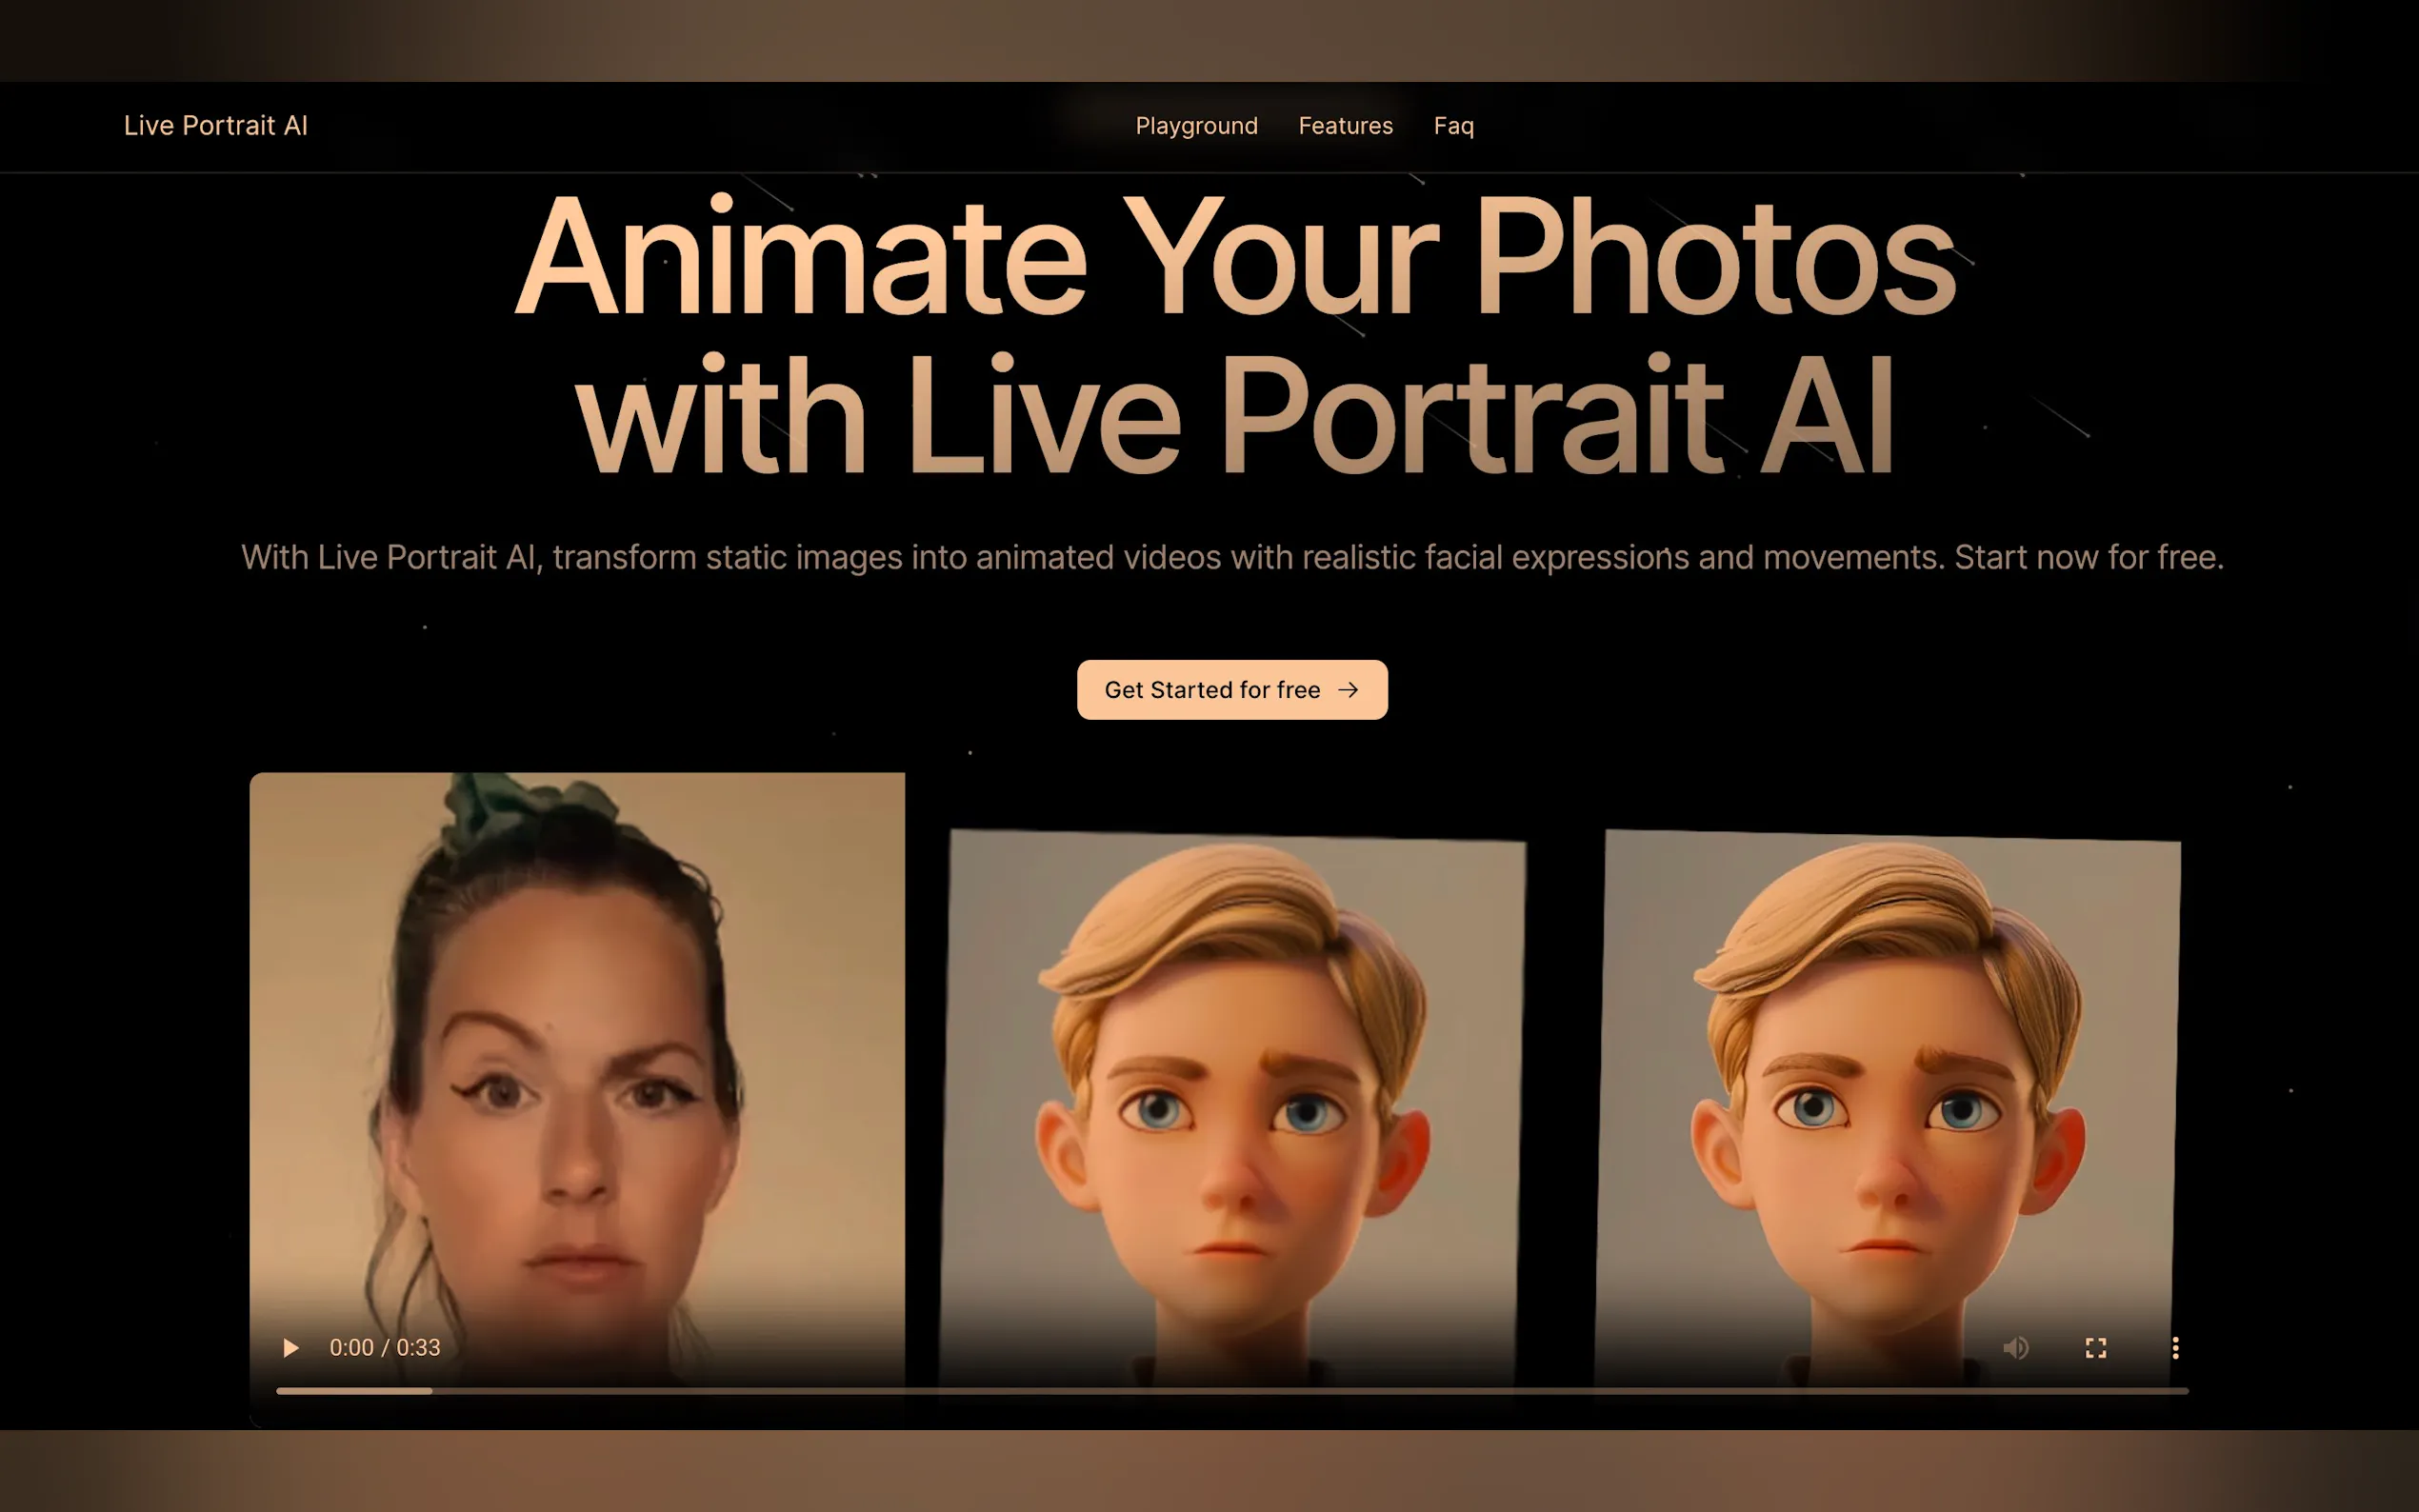Open the Faq nav link
Image resolution: width=2419 pixels, height=1512 pixels.
[1453, 126]
